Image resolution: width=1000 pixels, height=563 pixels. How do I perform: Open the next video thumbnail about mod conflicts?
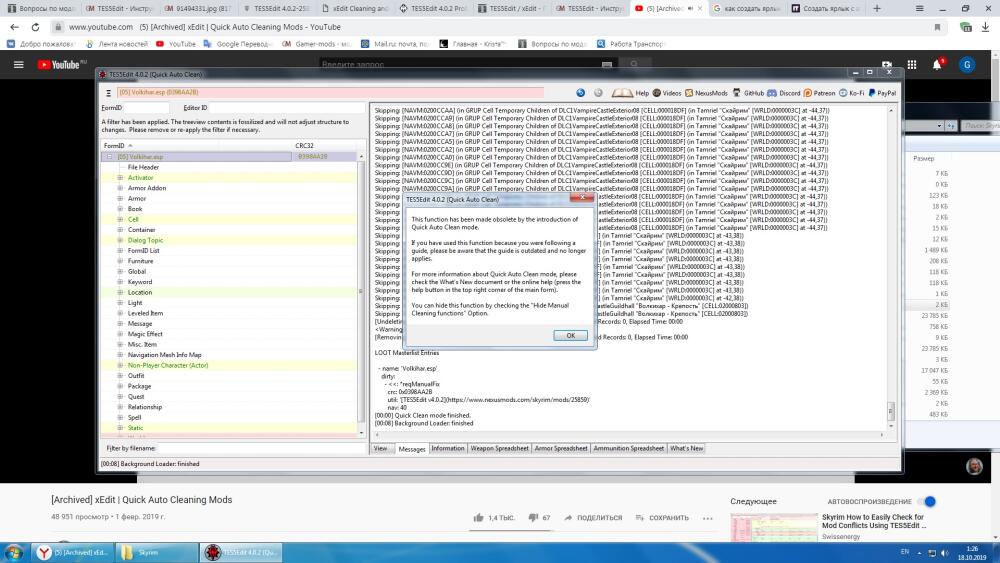774,527
